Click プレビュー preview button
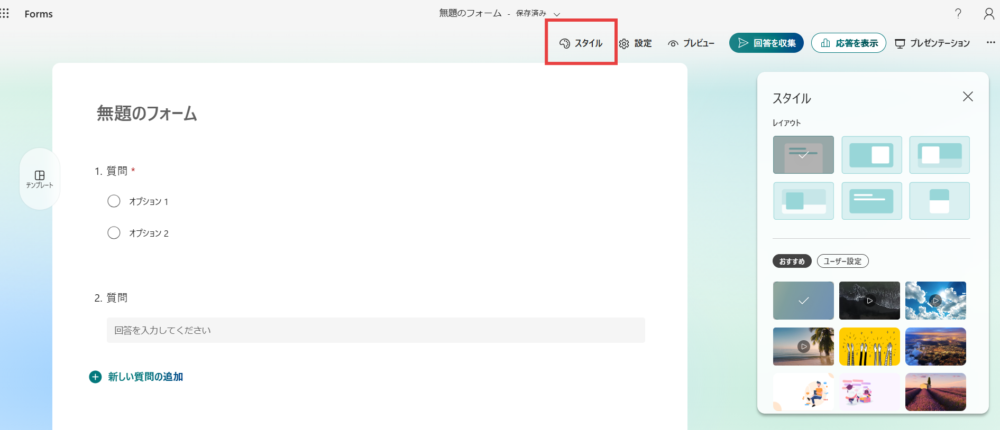Viewport: 1000px width, 430px height. point(691,43)
